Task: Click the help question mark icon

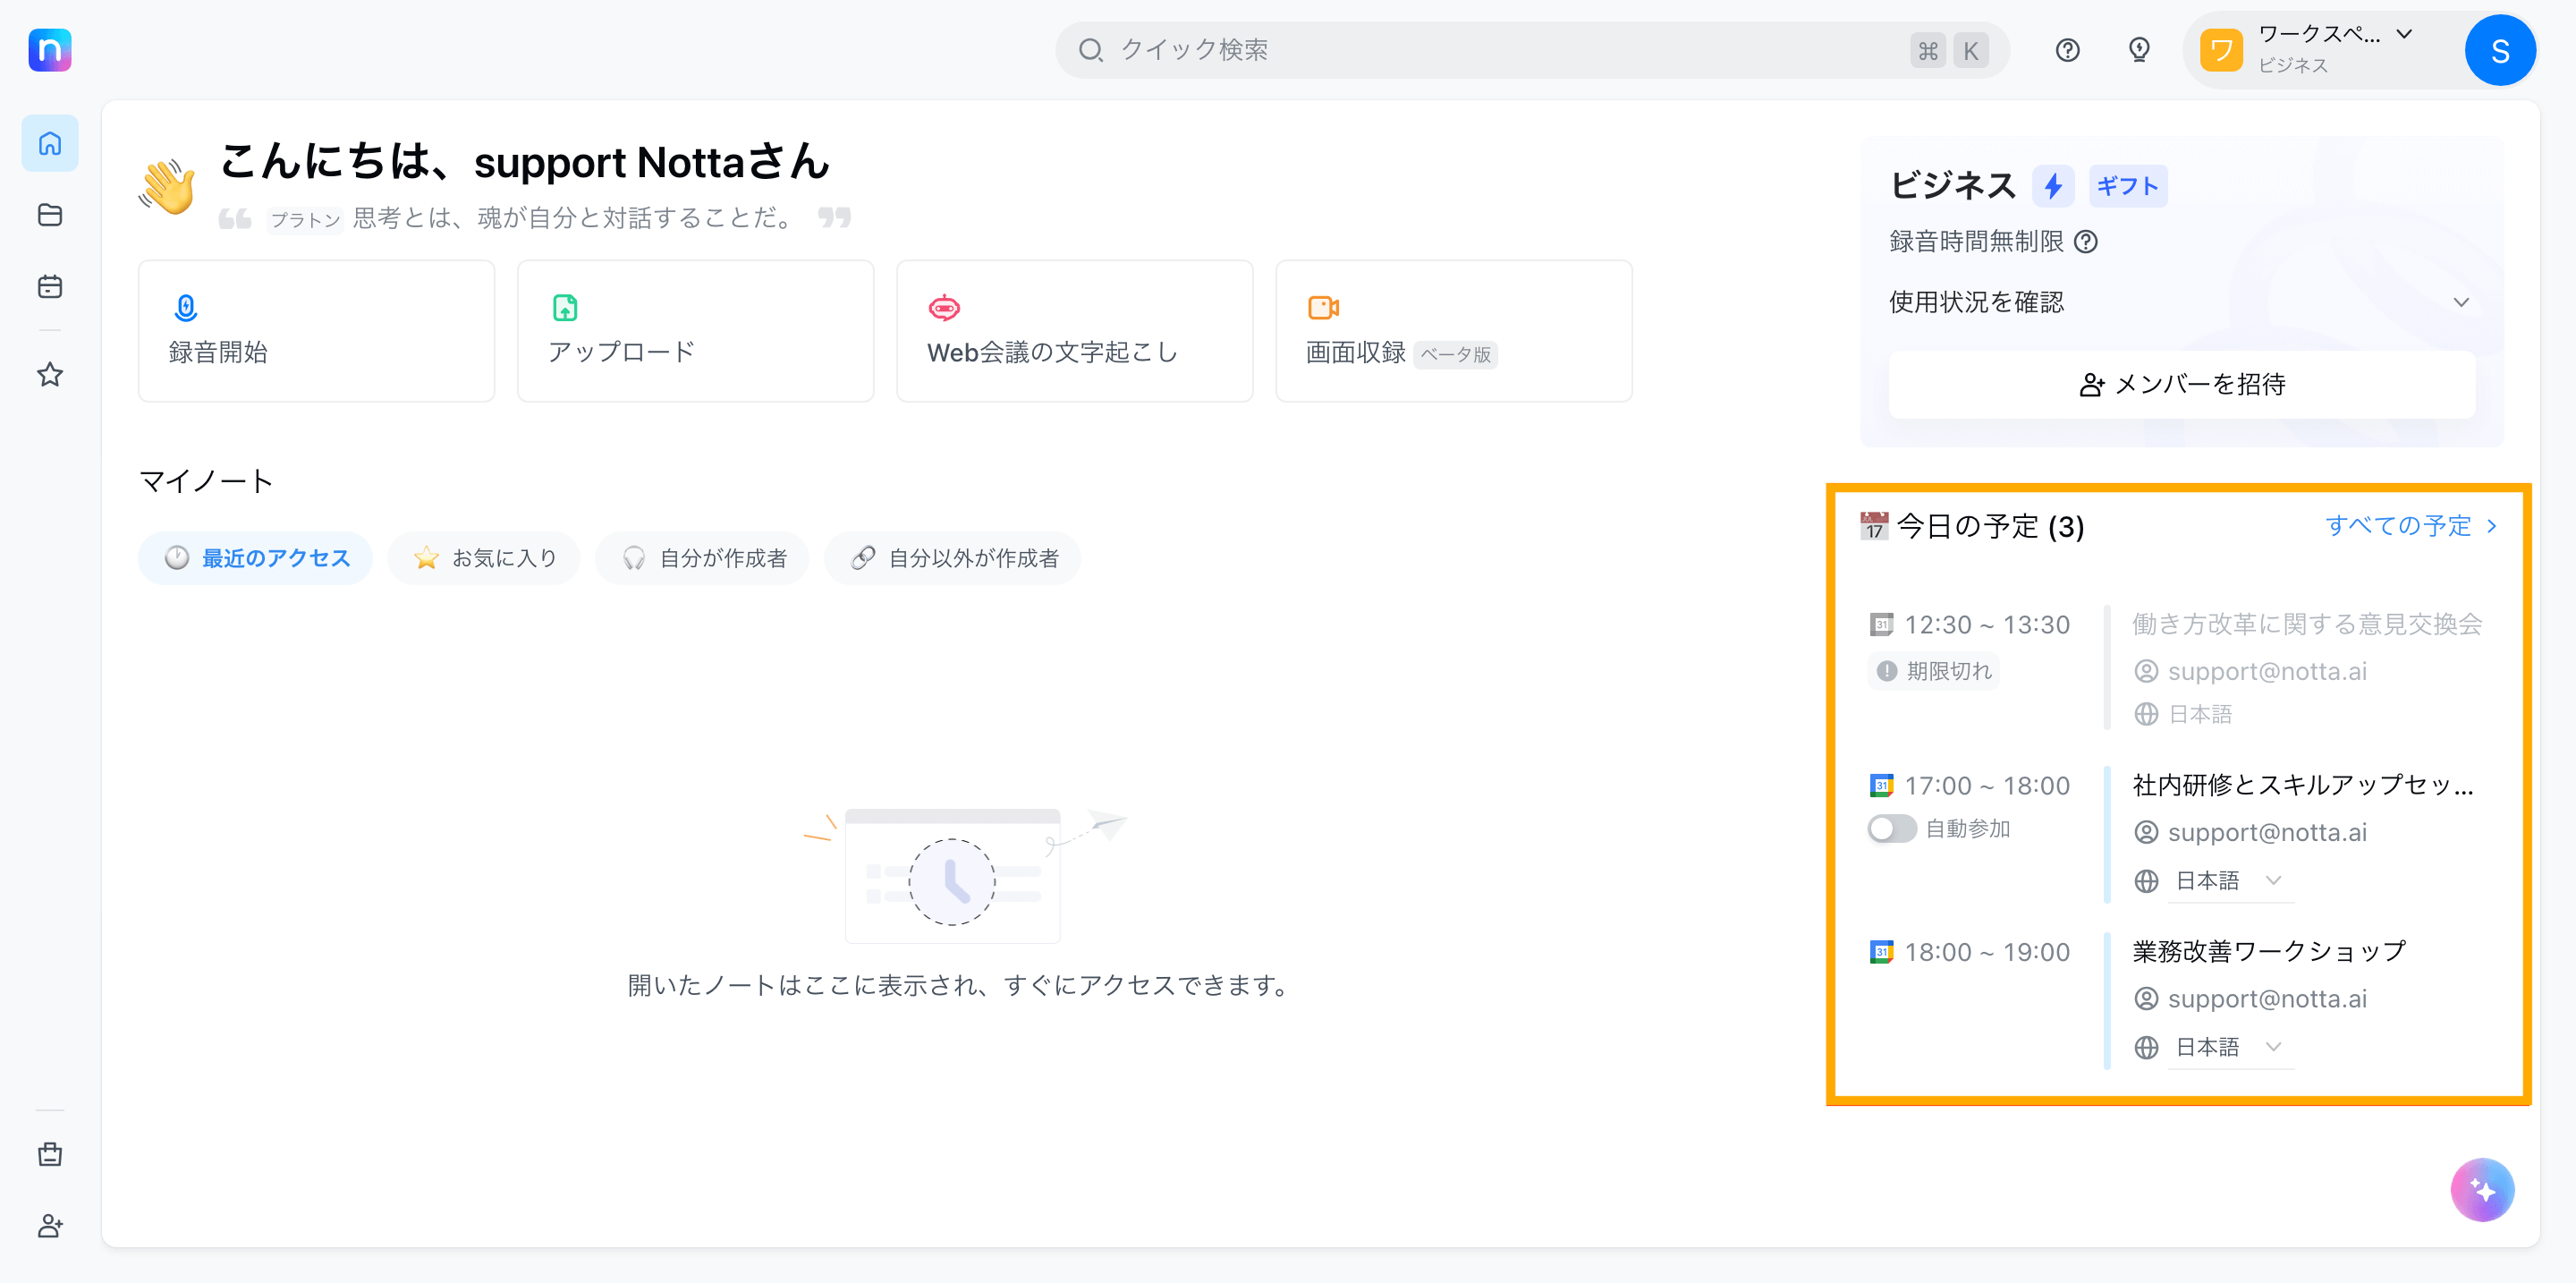Action: 2067,50
